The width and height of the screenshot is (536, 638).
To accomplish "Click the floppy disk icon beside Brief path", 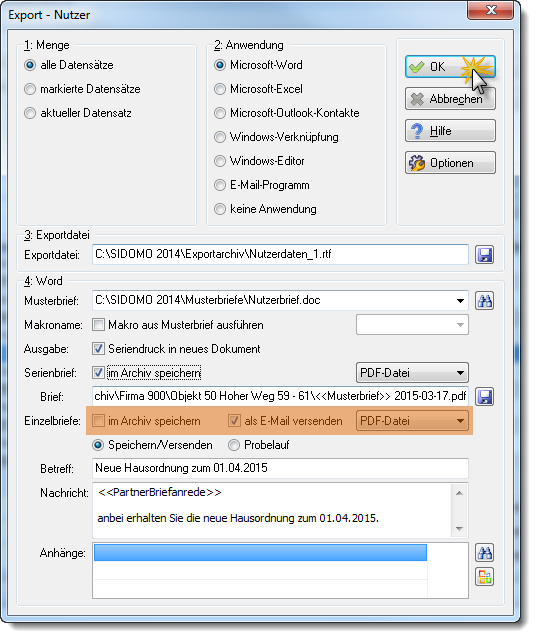I will point(484,397).
